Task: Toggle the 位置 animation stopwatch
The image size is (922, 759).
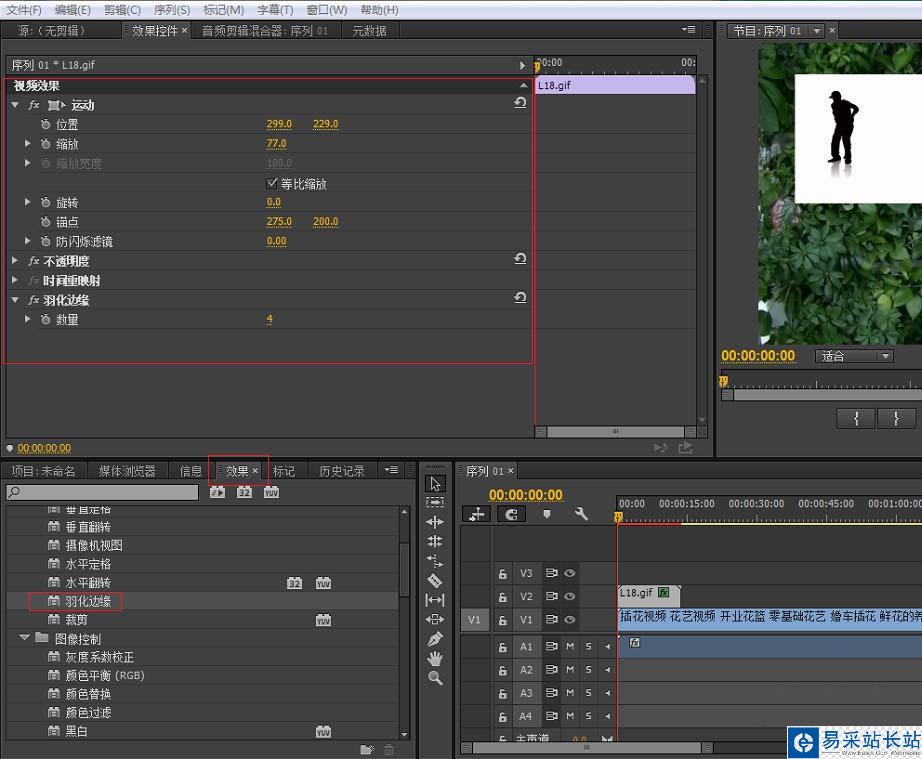Action: click(x=45, y=124)
